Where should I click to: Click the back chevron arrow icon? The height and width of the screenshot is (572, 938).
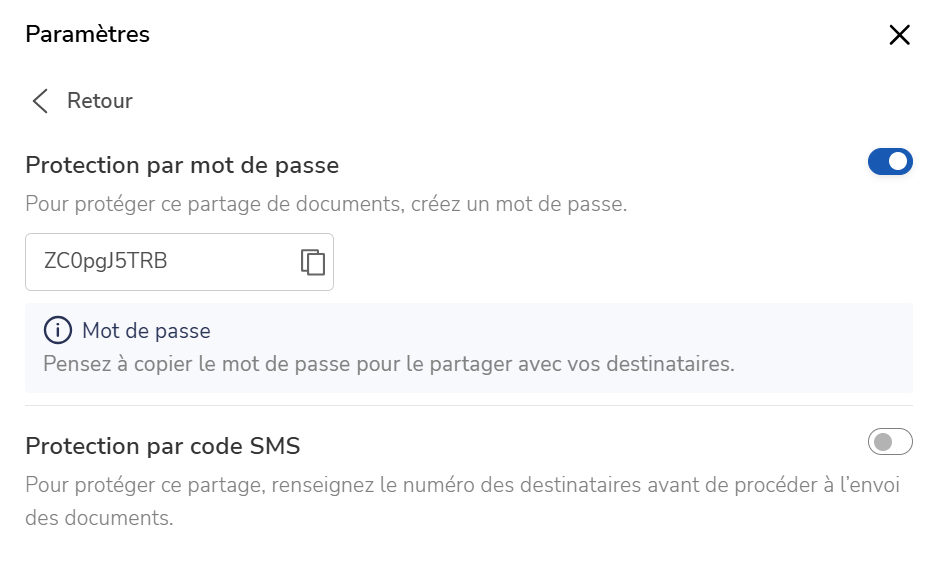pos(40,101)
